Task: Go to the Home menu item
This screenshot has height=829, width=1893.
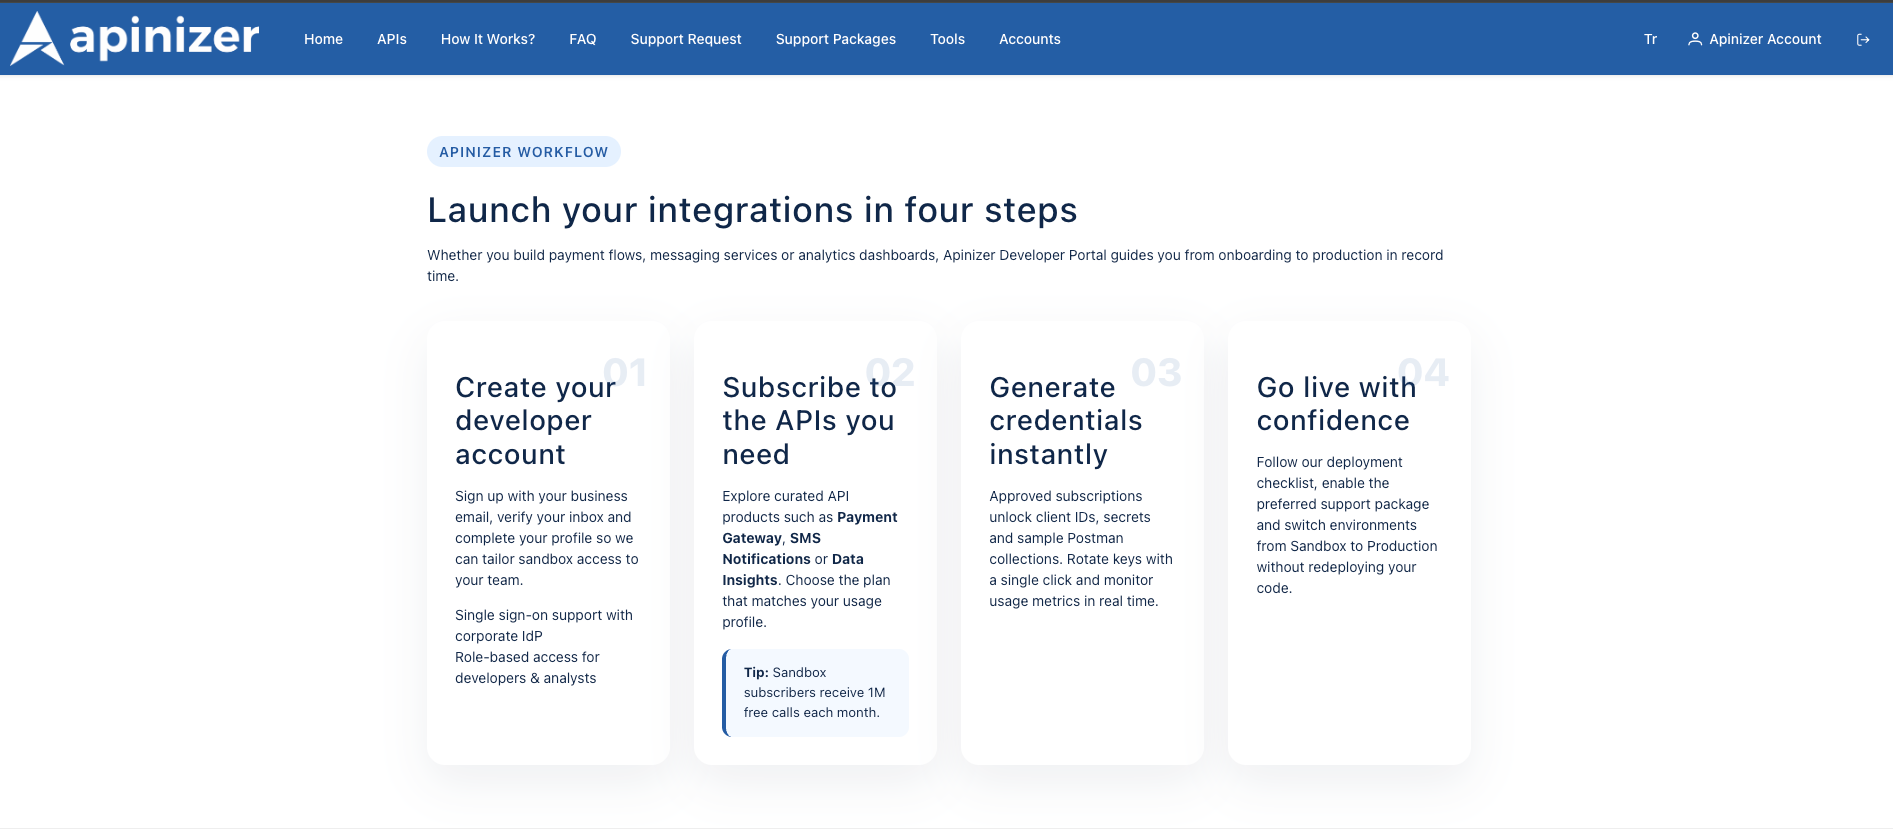Action: coord(323,40)
